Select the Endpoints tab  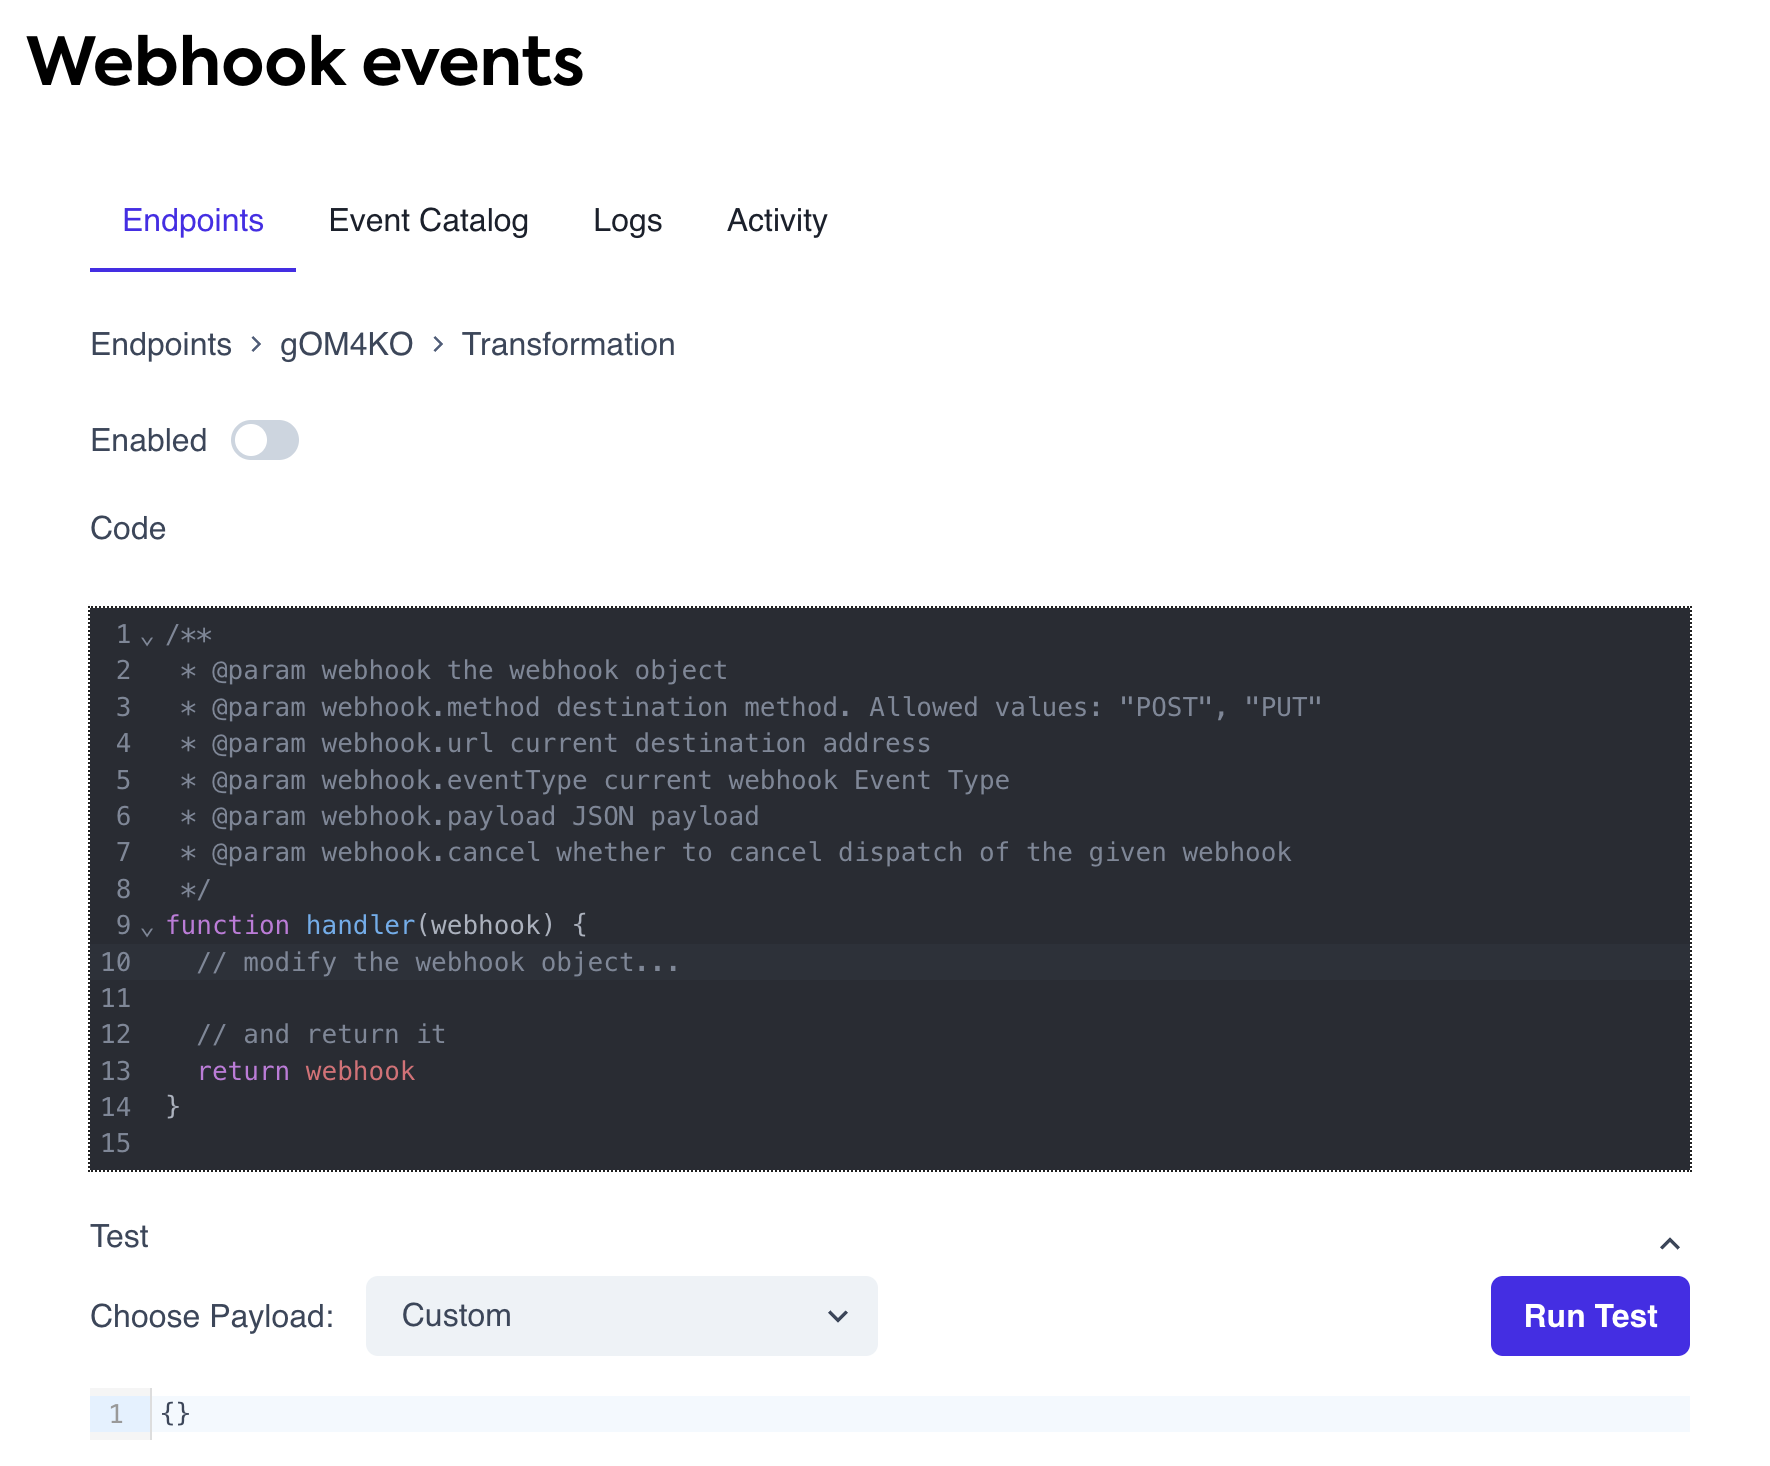point(193,220)
